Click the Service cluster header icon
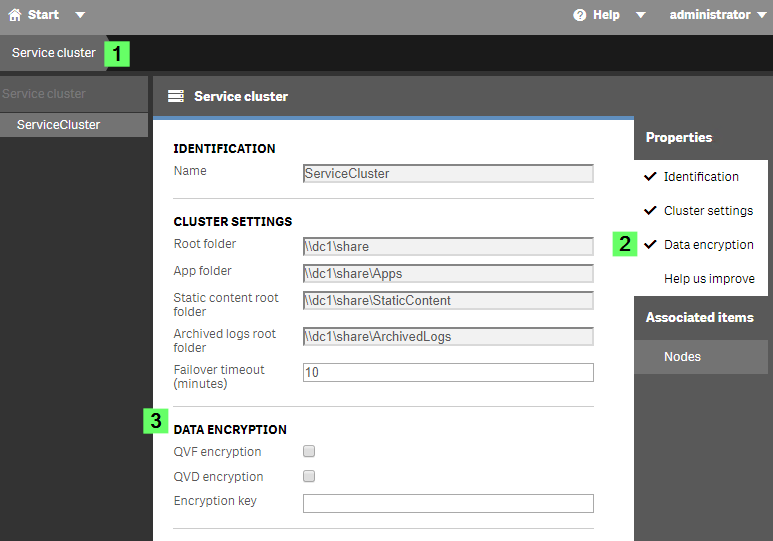773x541 pixels. point(176,96)
